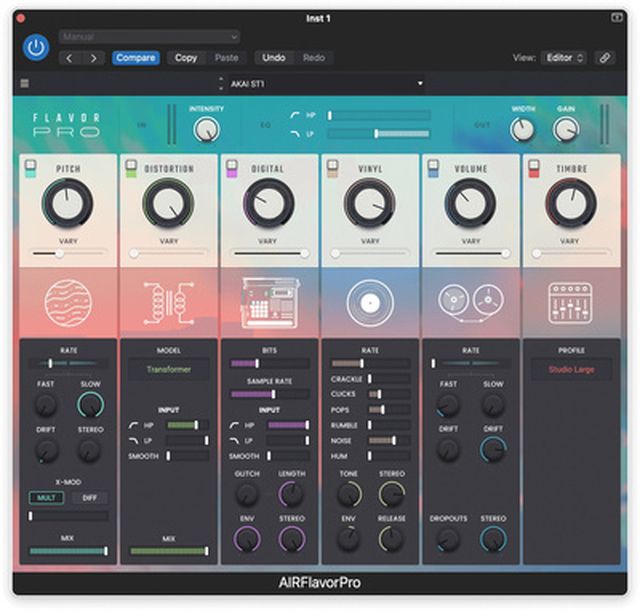Toggle the Vinyl module on/off switch
640x611 pixels.
(x=332, y=169)
